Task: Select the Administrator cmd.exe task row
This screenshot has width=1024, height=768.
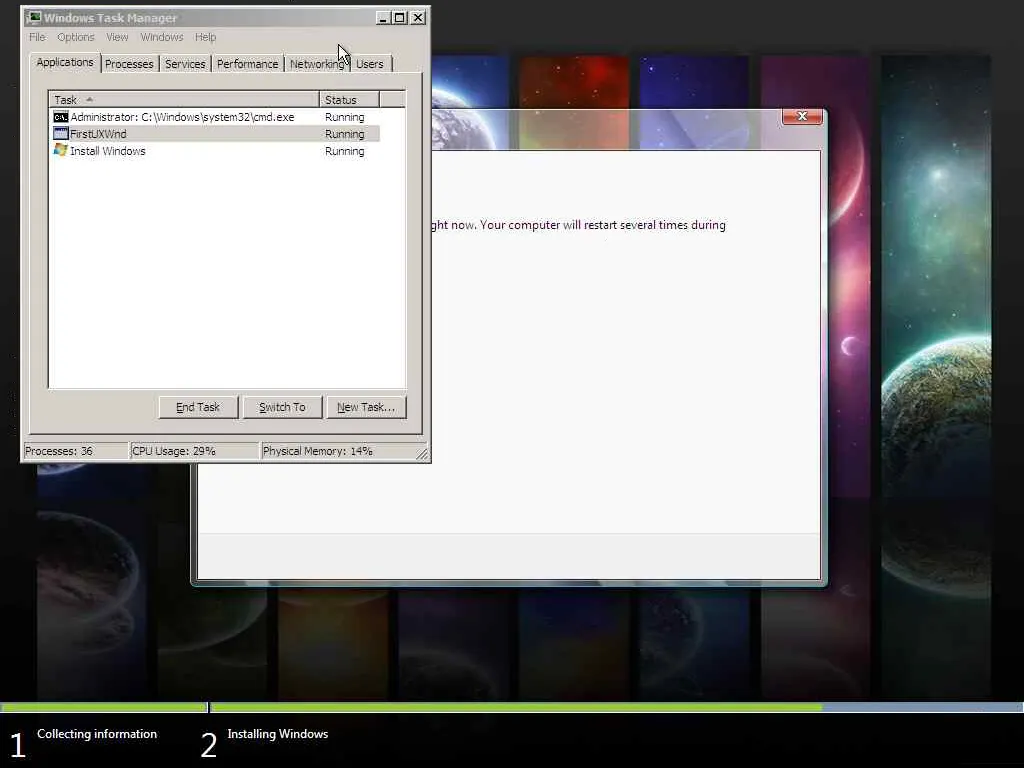Action: [x=216, y=117]
